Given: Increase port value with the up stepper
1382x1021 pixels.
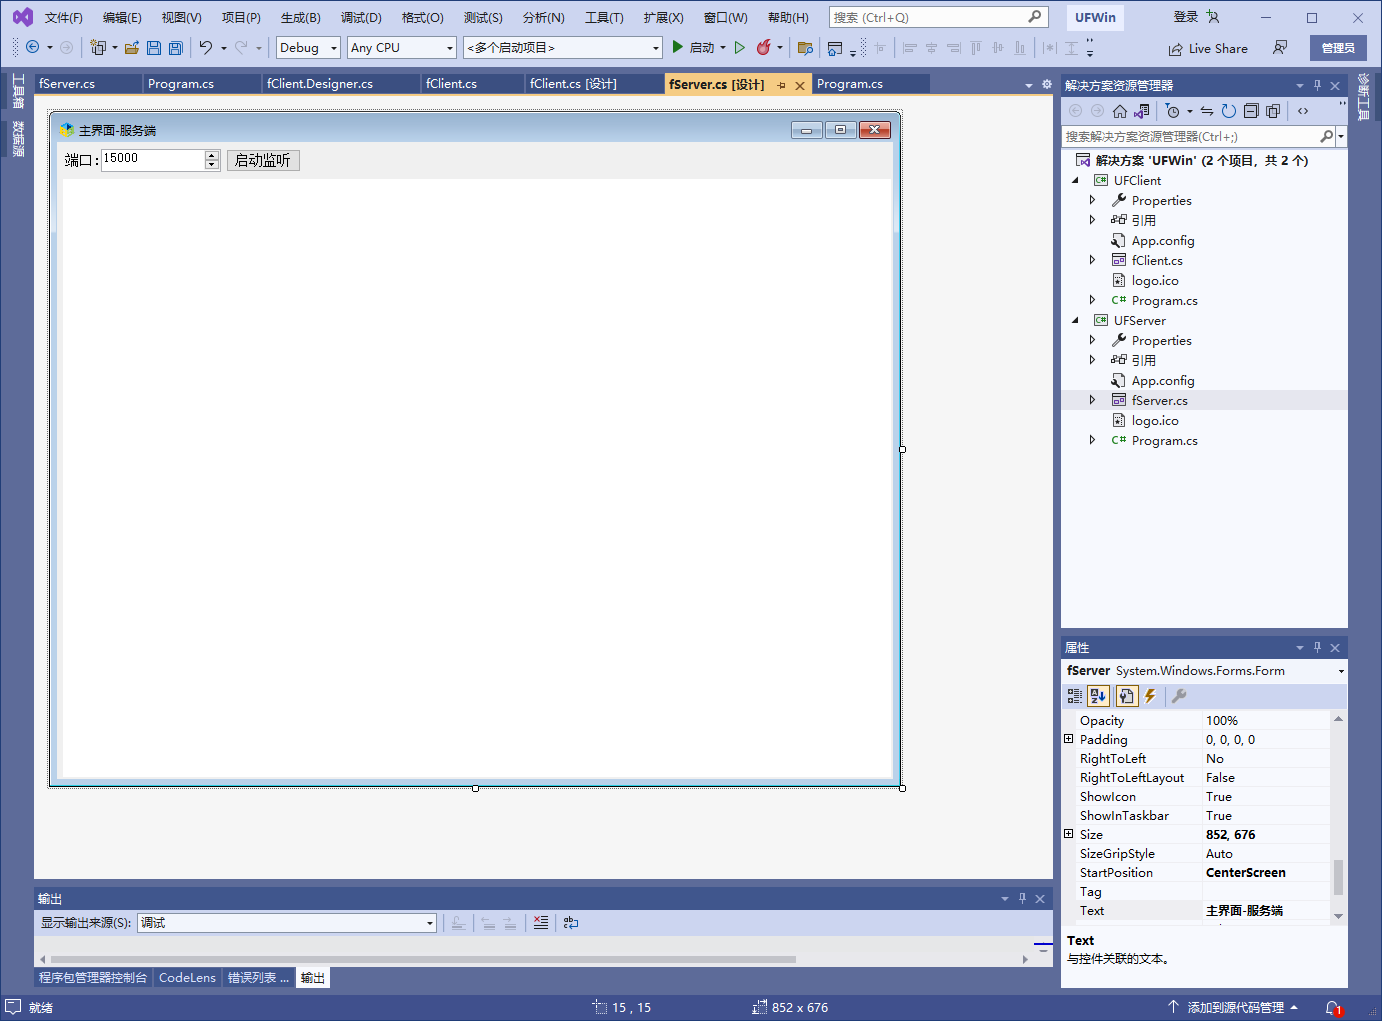Looking at the screenshot, I should pyautogui.click(x=211, y=155).
